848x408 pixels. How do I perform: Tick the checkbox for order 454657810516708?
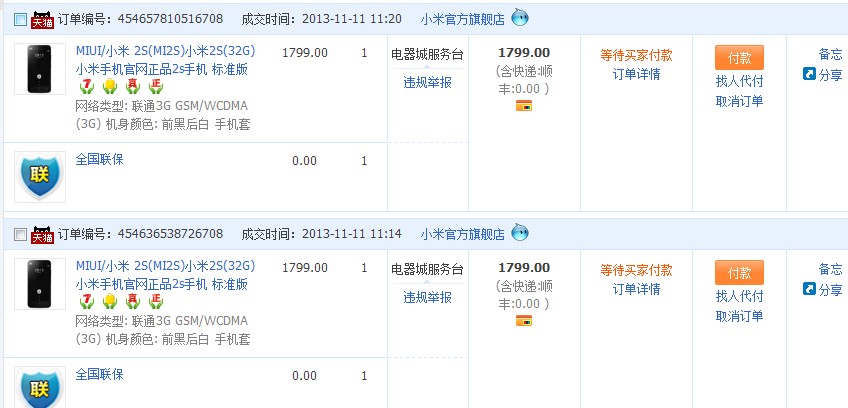(x=21, y=19)
